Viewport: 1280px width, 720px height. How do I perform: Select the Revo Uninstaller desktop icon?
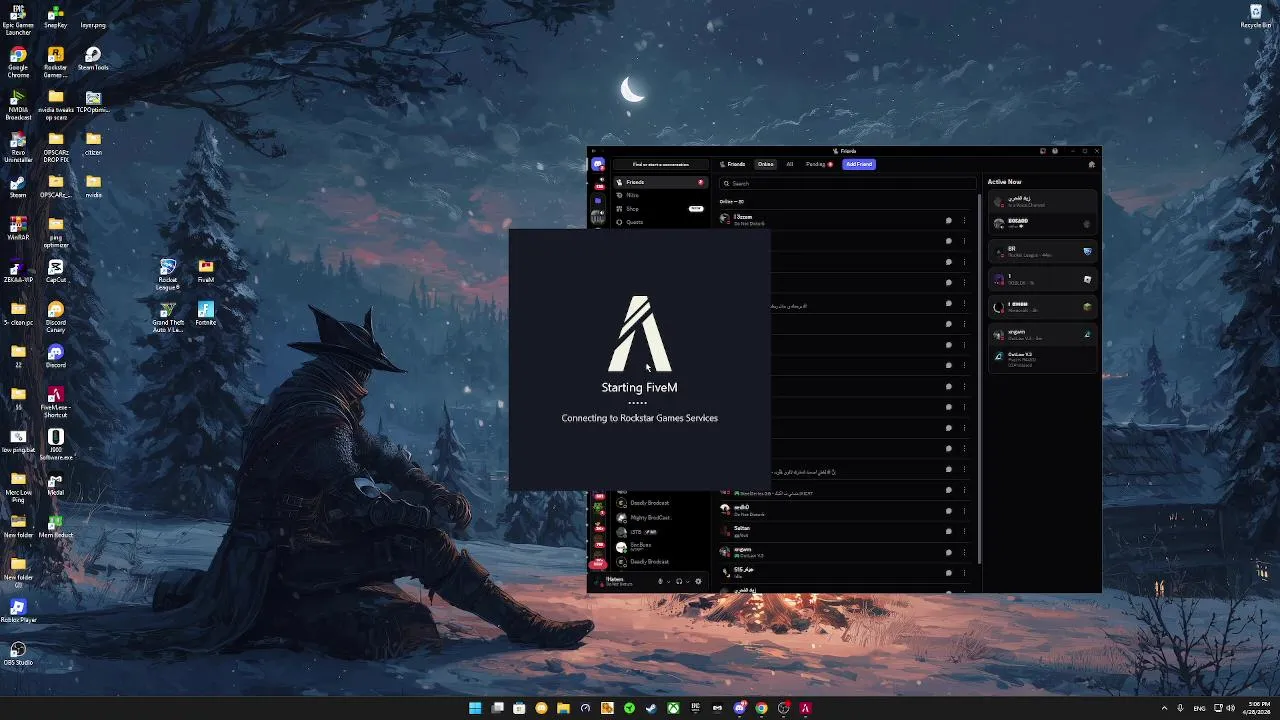(x=18, y=148)
